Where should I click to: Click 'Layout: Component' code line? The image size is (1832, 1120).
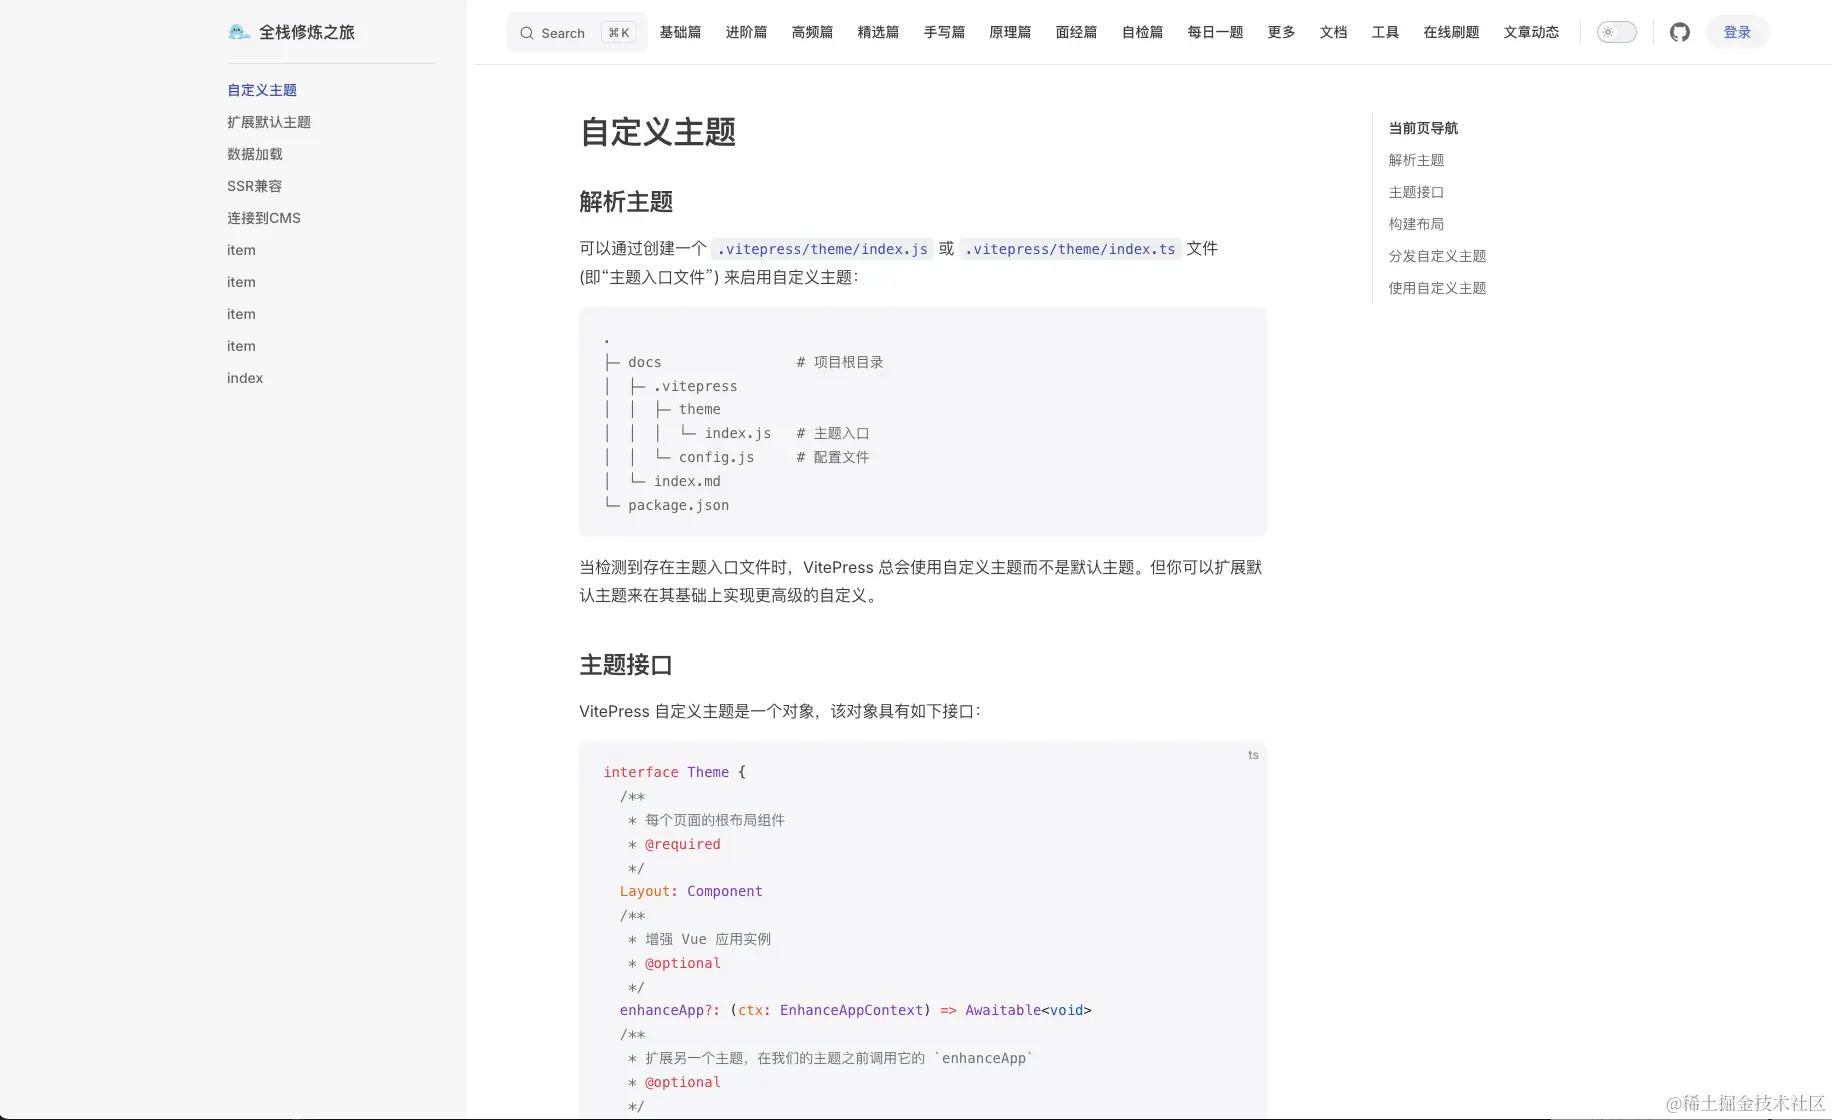[x=691, y=891]
